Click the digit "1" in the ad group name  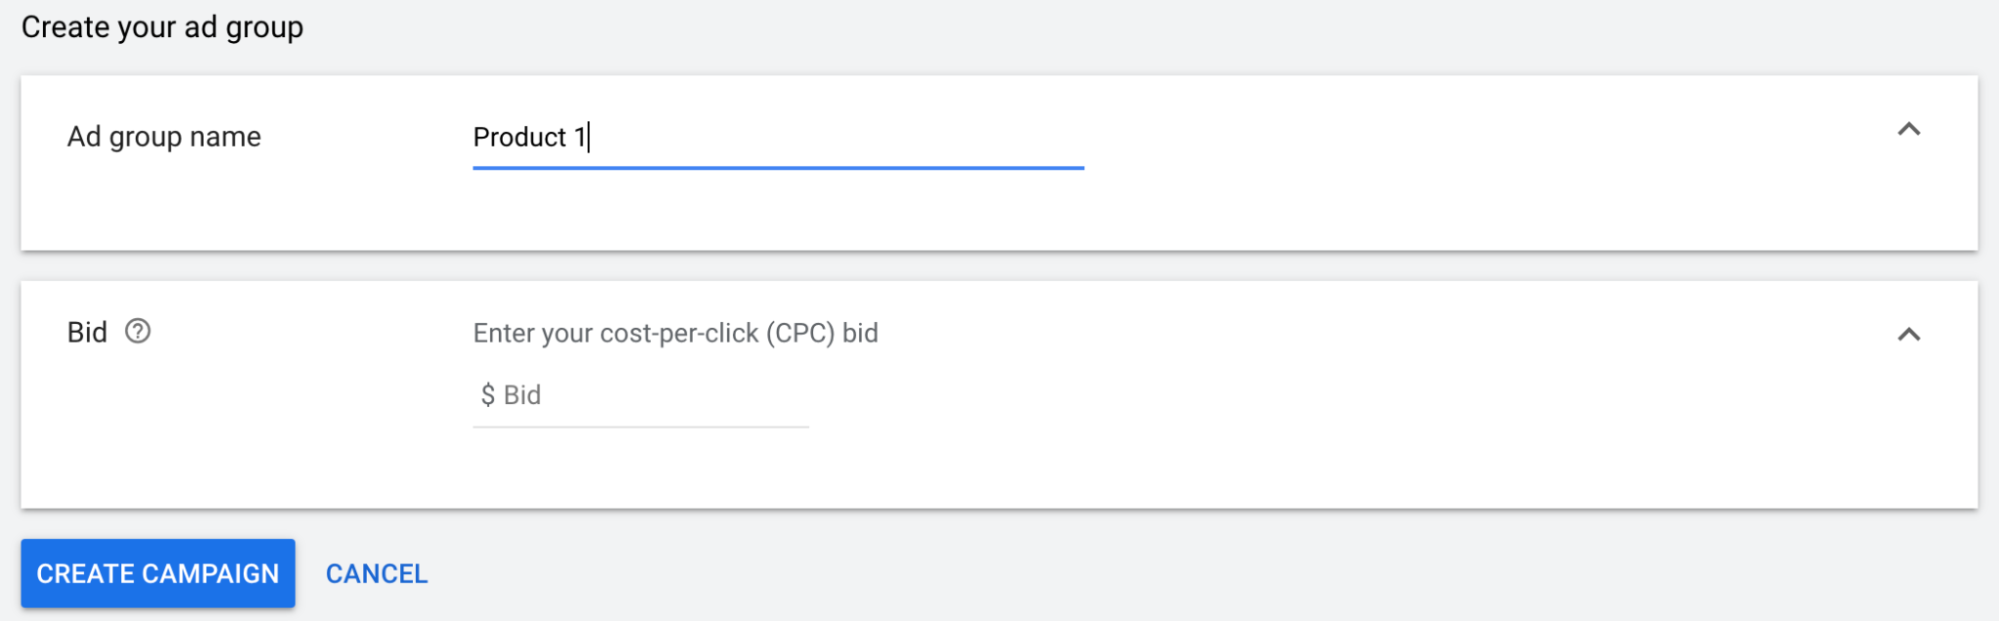[580, 137]
